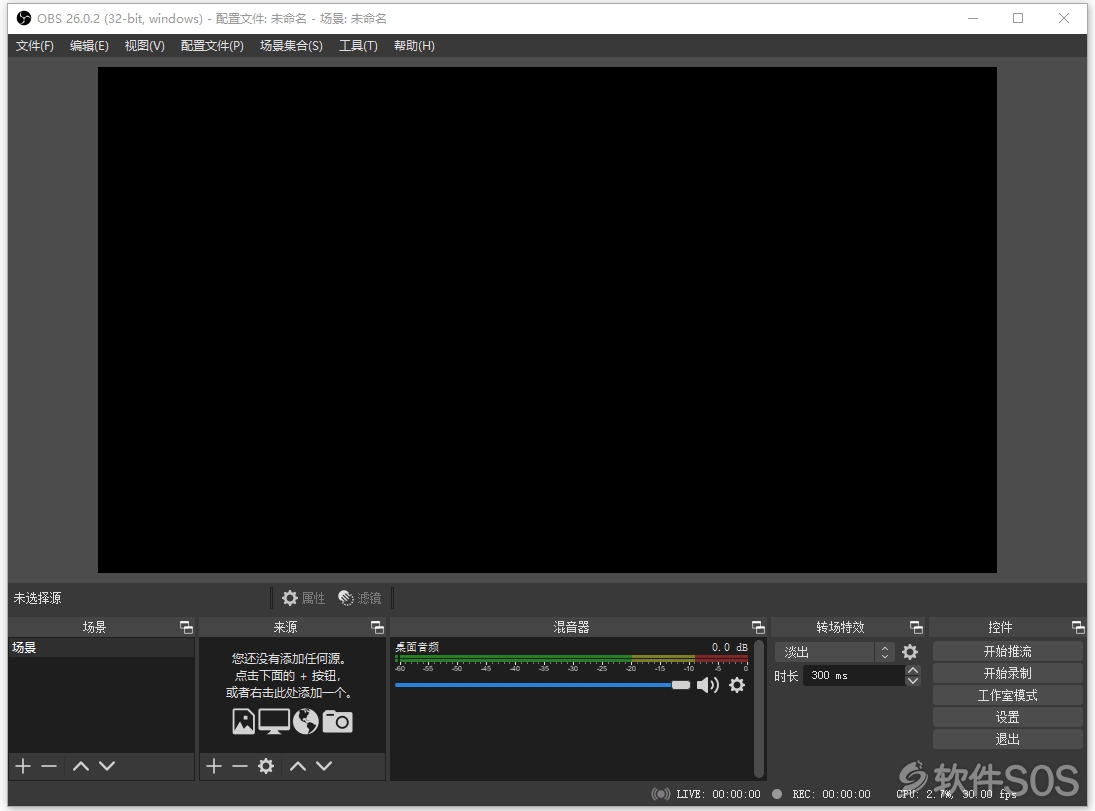Decrease 时长 duration with down arrow
The width and height of the screenshot is (1095, 811).
[913, 681]
